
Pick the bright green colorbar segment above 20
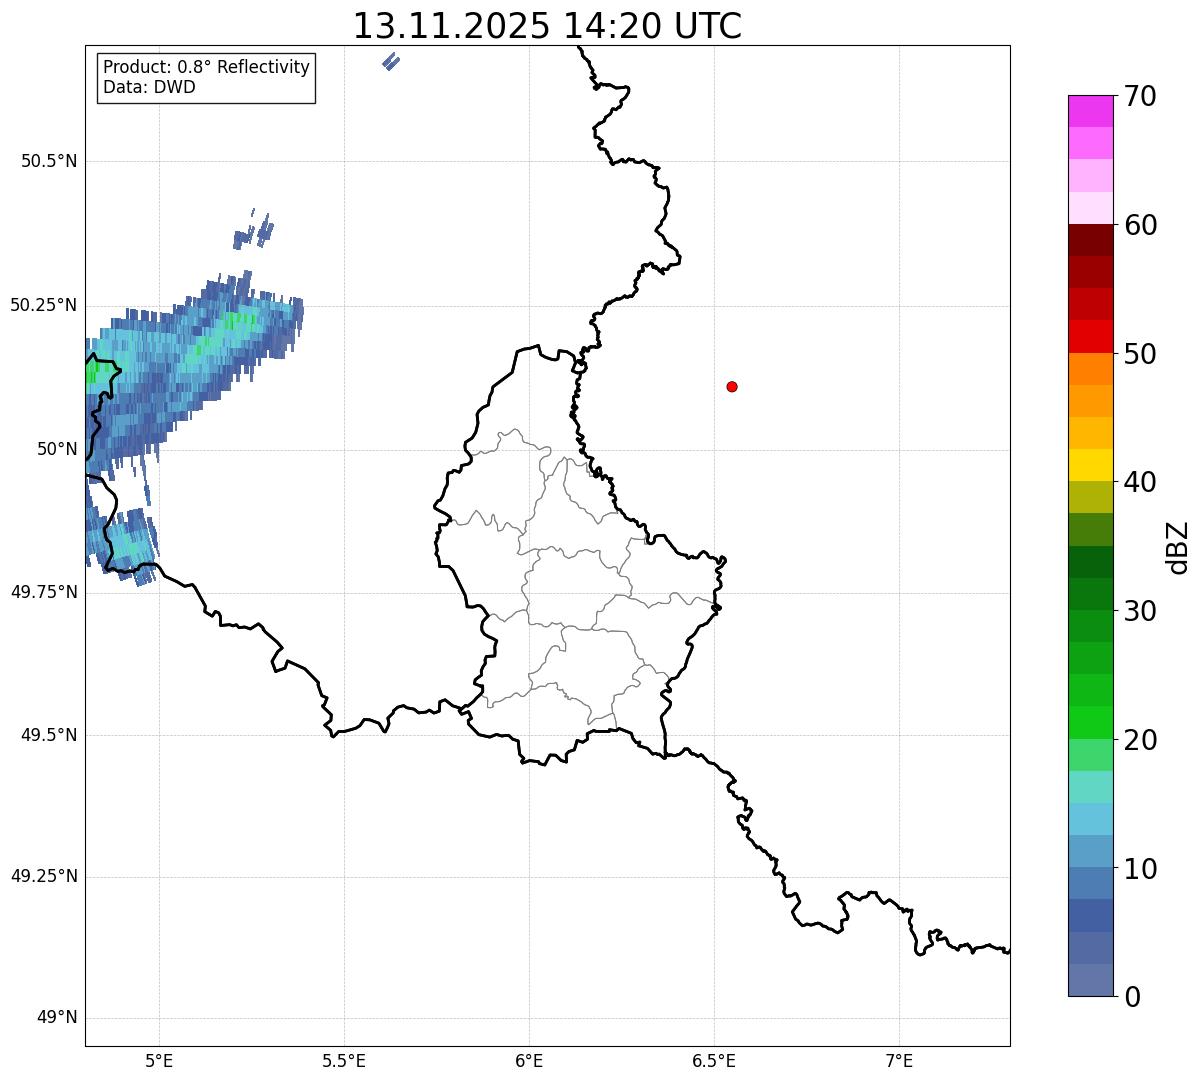pos(1090,722)
